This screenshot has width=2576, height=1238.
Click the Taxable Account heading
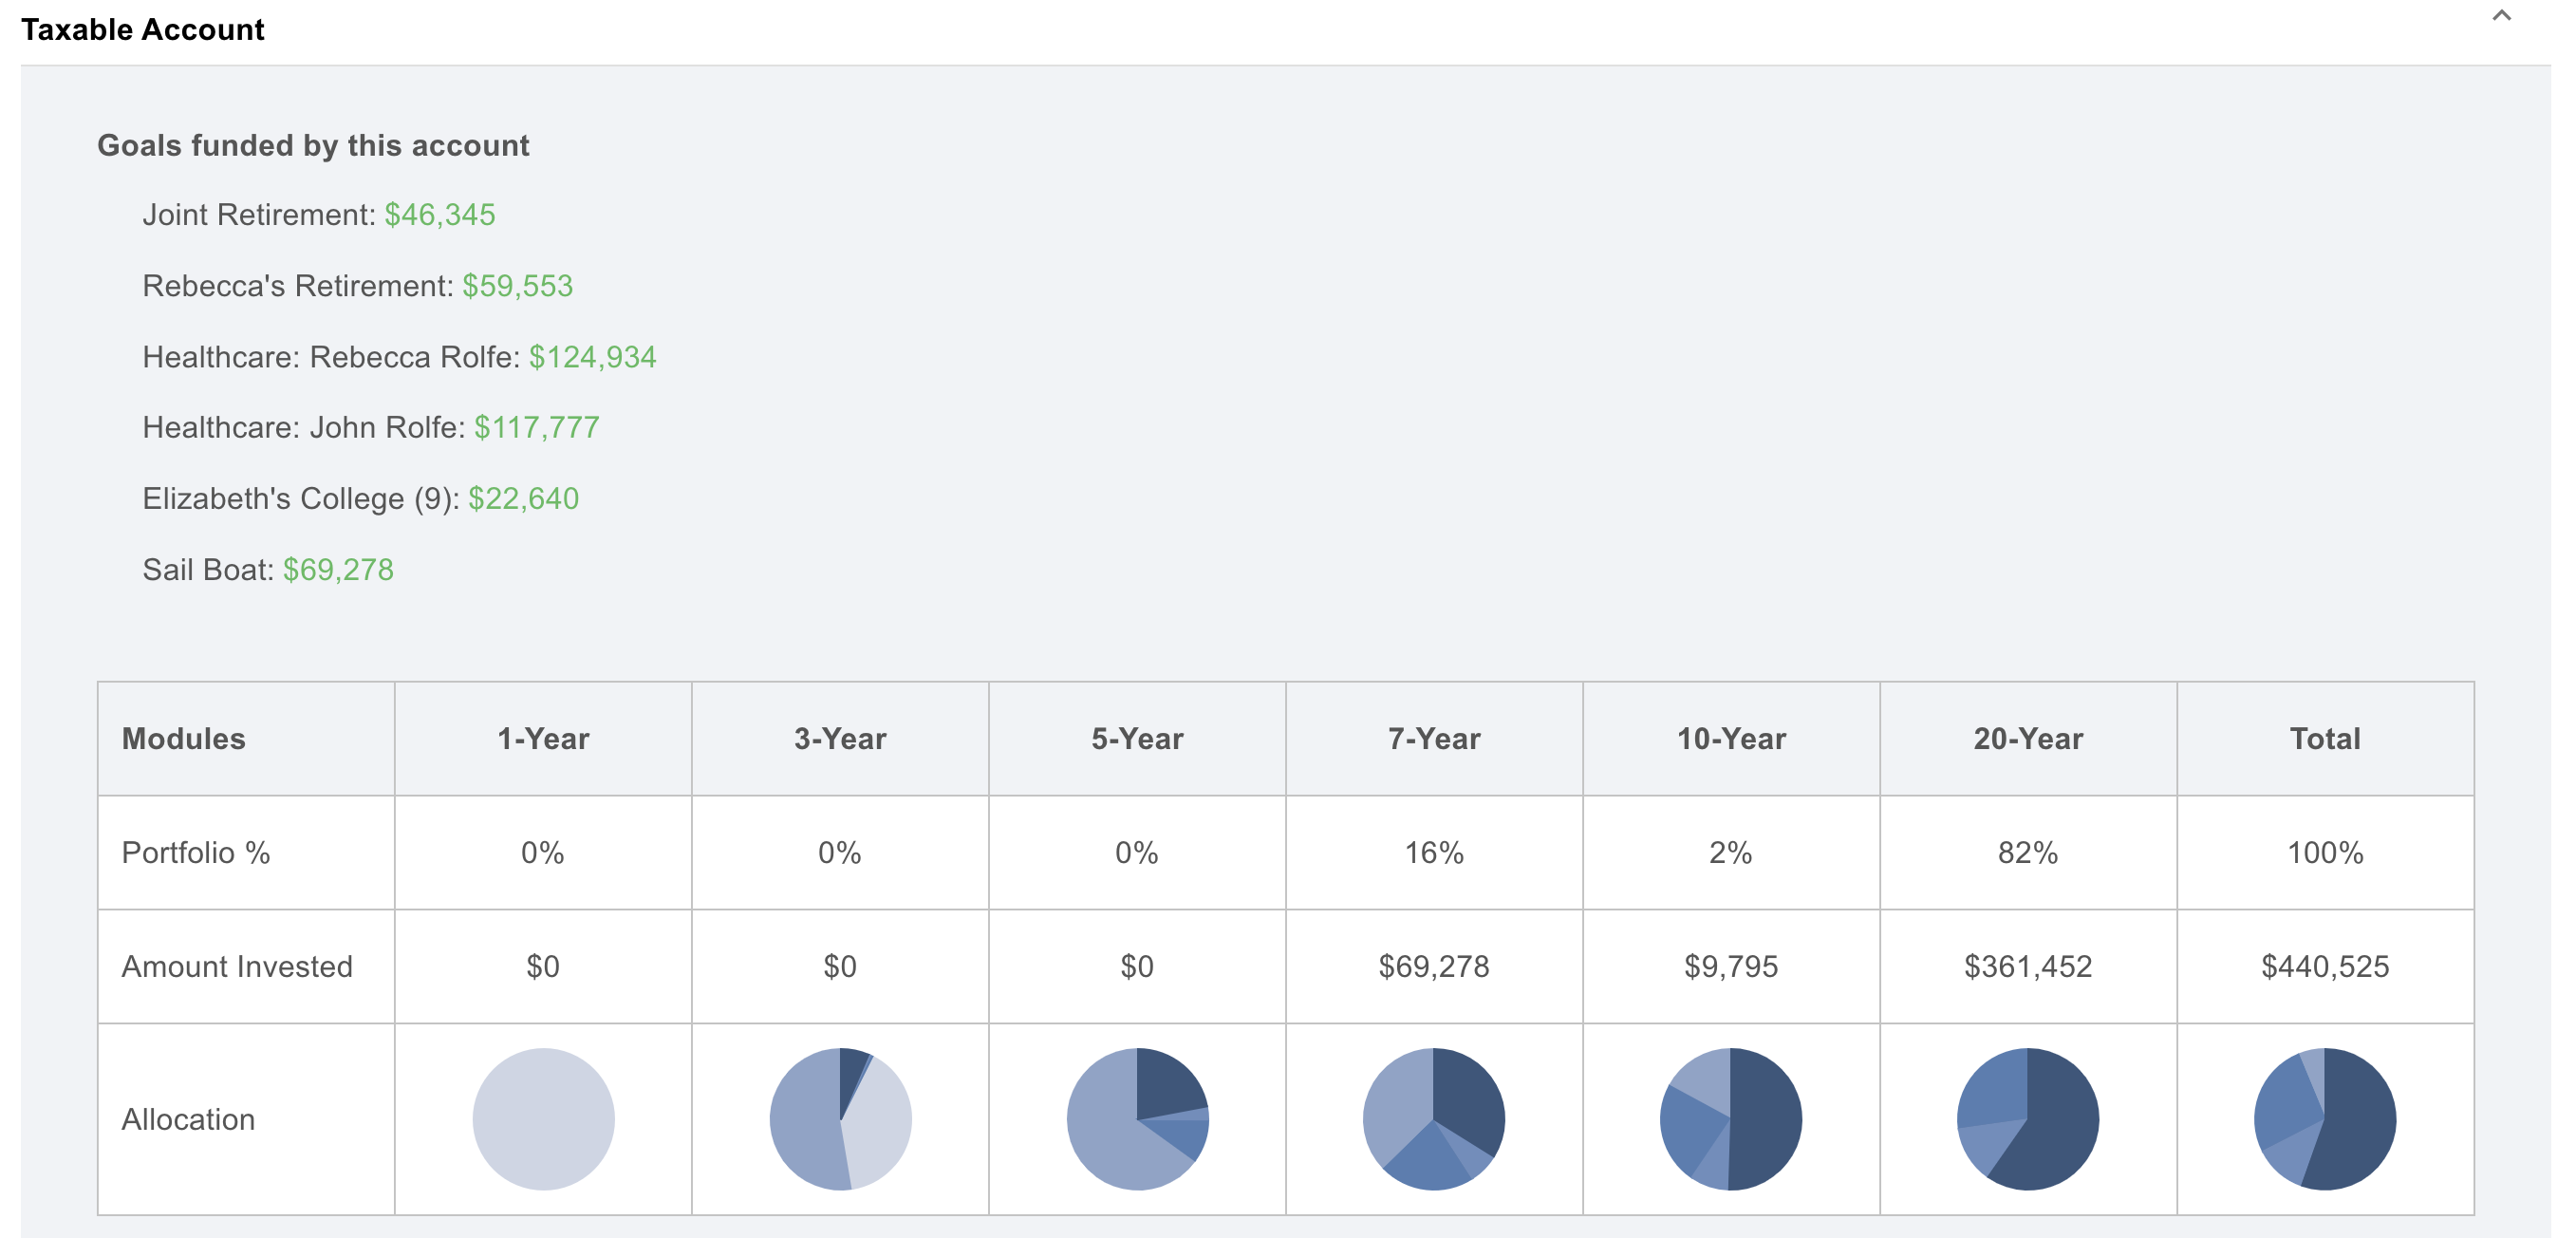pos(143,30)
